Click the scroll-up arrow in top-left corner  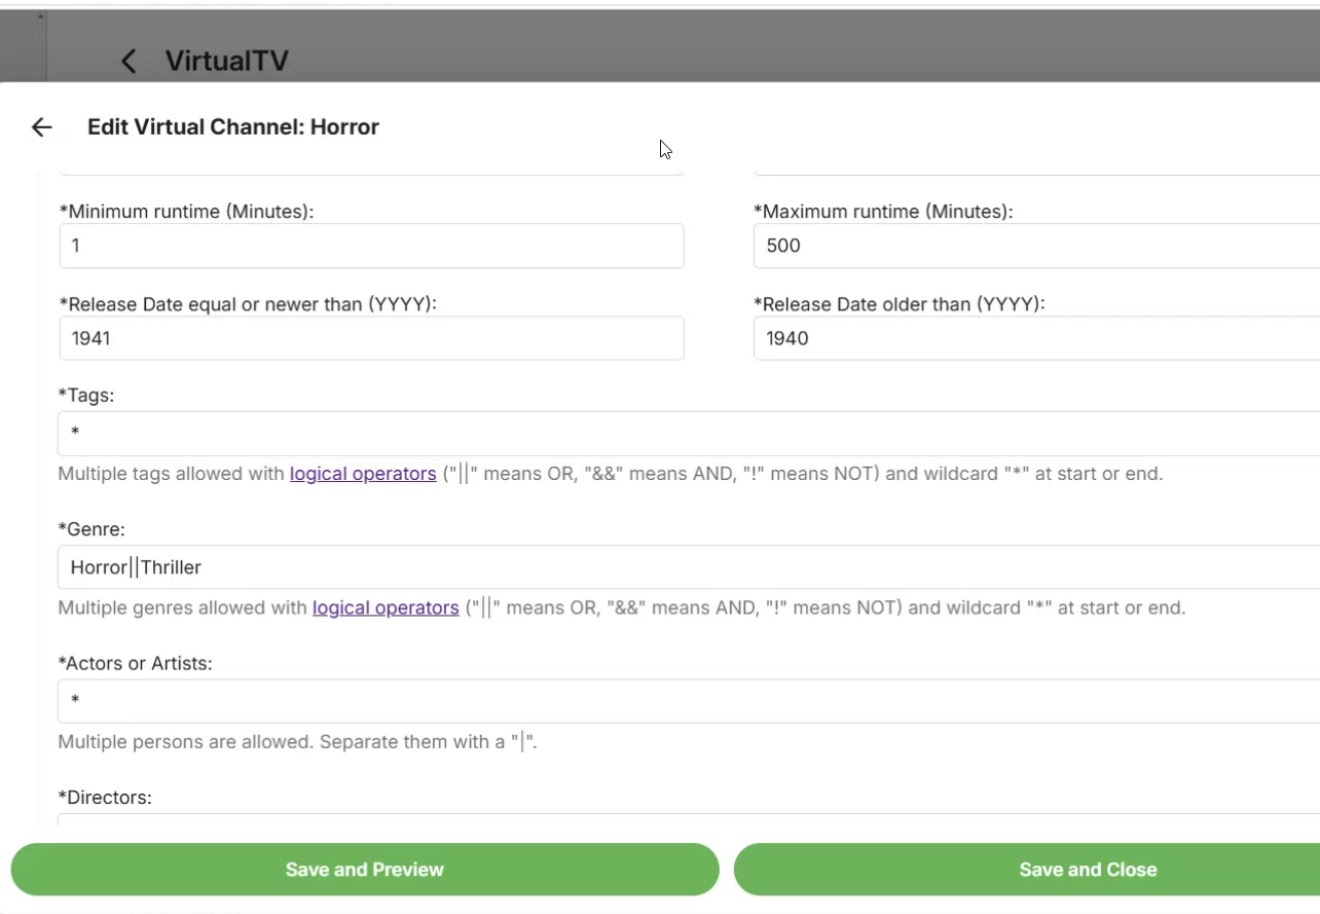41,17
